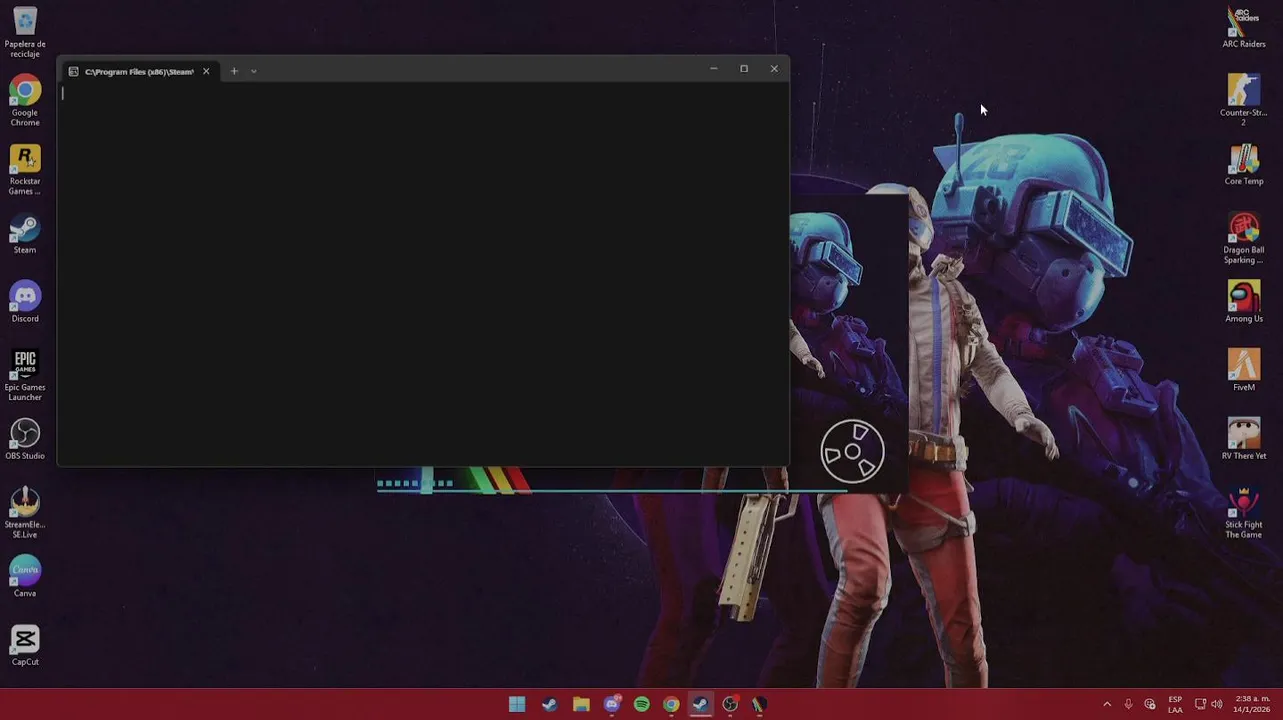Close the Steam terminal tab with its X
The image size is (1283, 720).
[x=206, y=71]
